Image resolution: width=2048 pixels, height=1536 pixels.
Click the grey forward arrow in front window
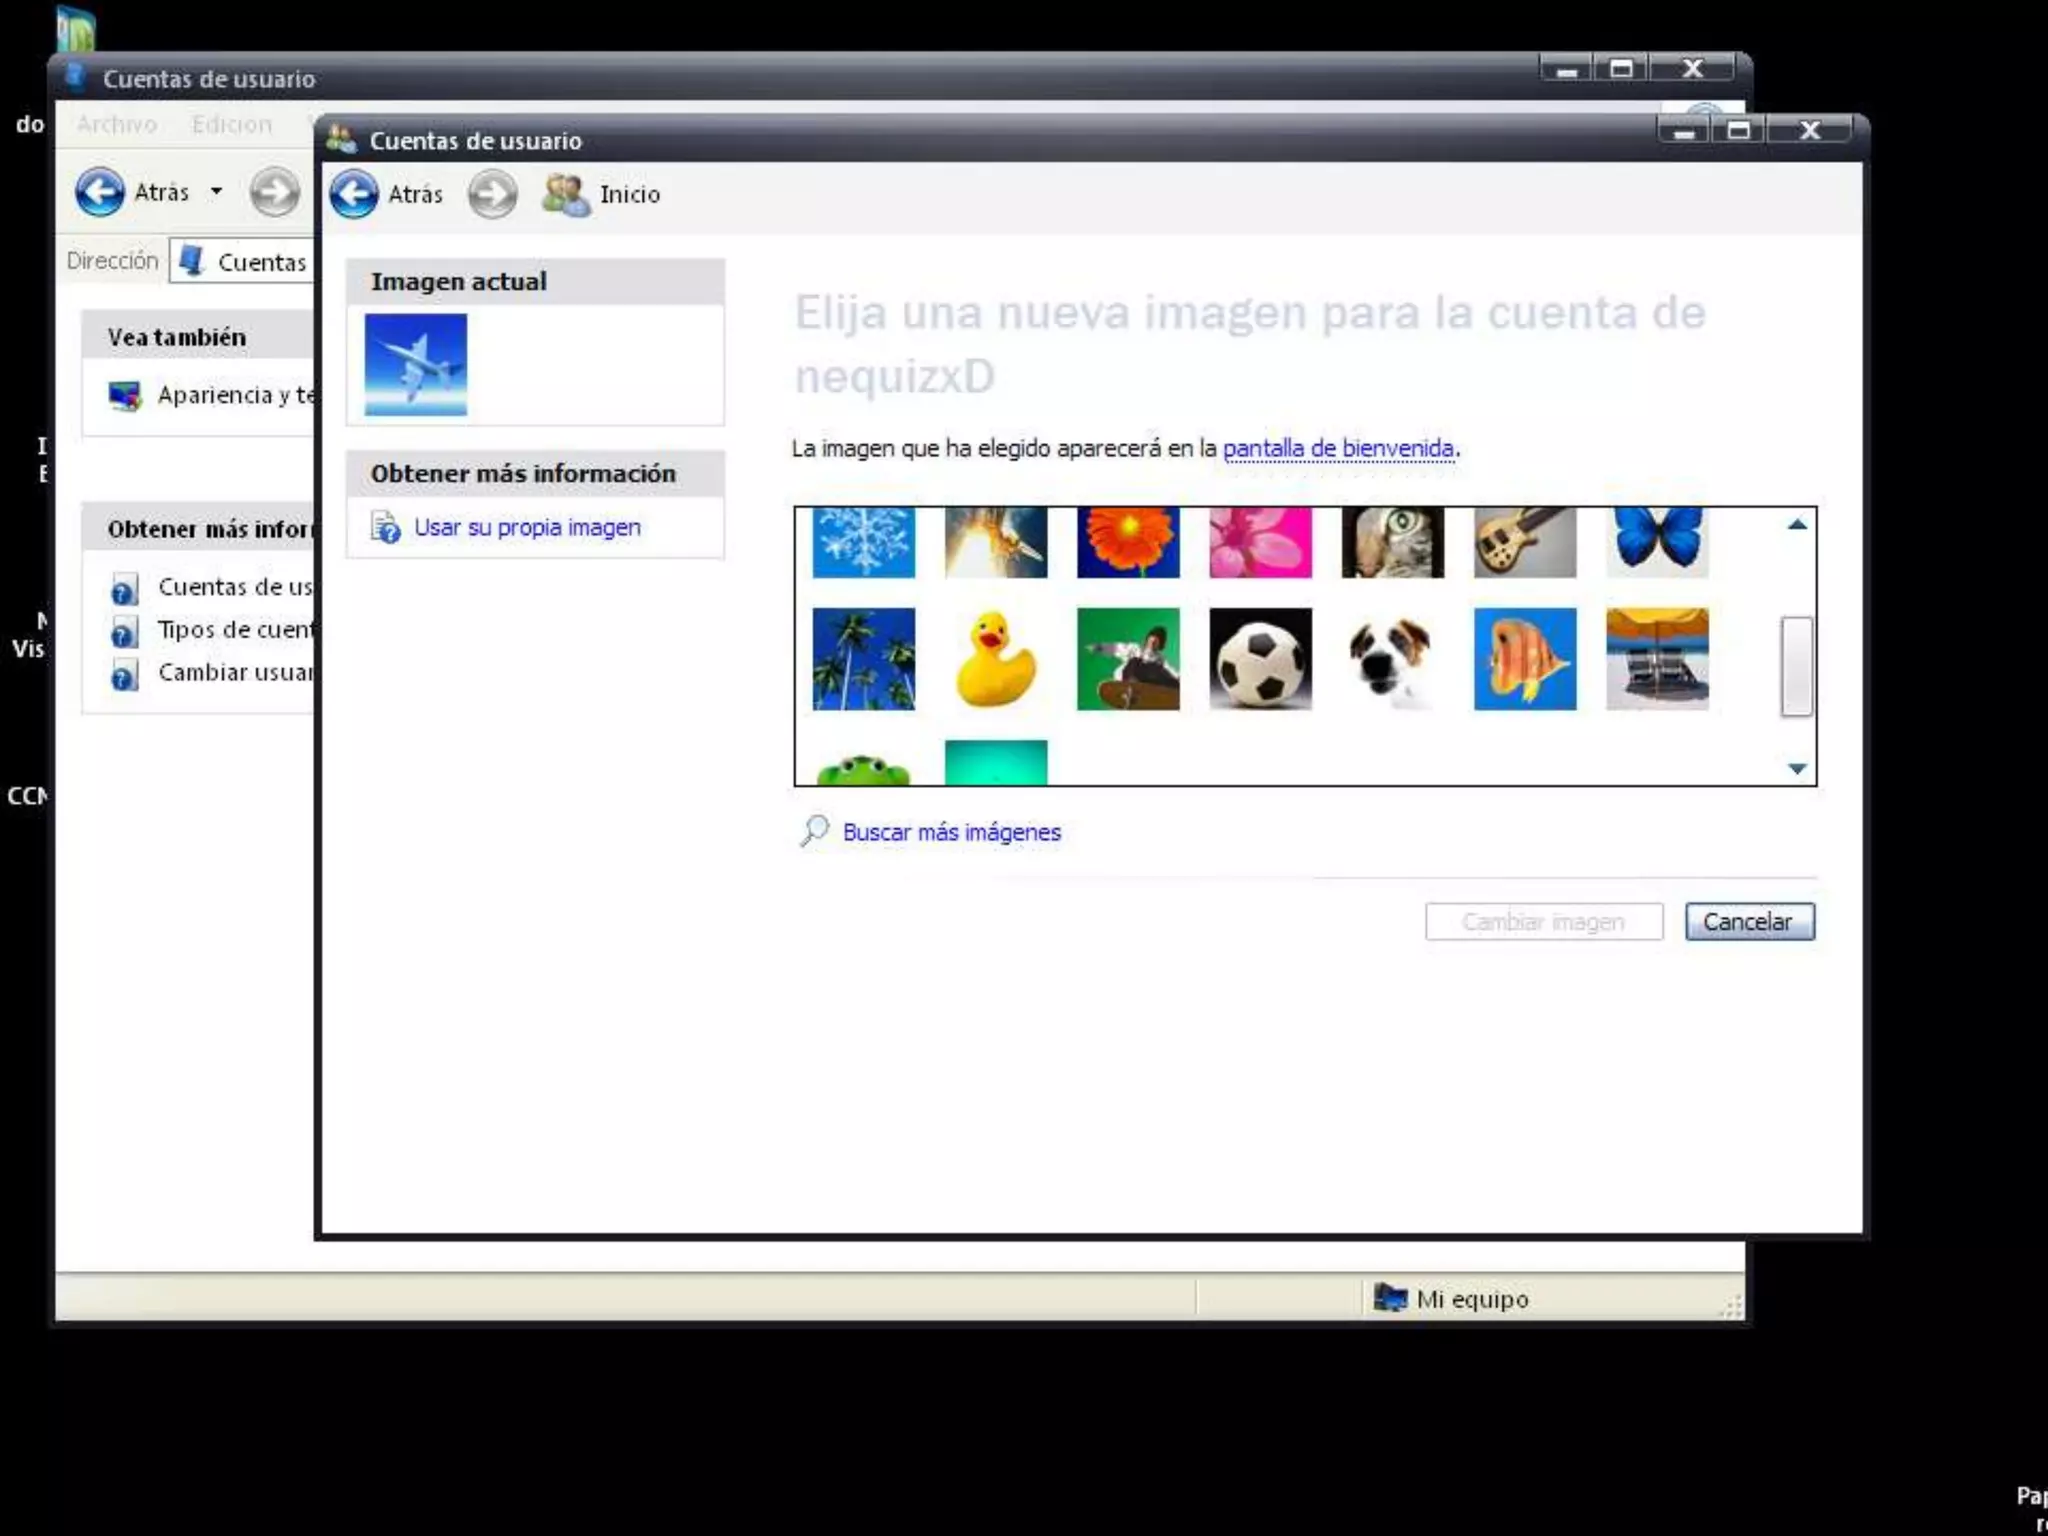click(492, 194)
